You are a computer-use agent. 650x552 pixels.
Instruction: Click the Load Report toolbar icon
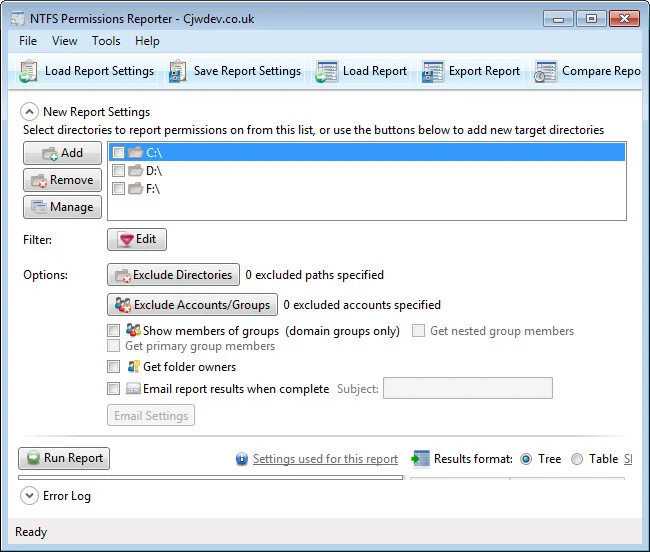[327, 71]
